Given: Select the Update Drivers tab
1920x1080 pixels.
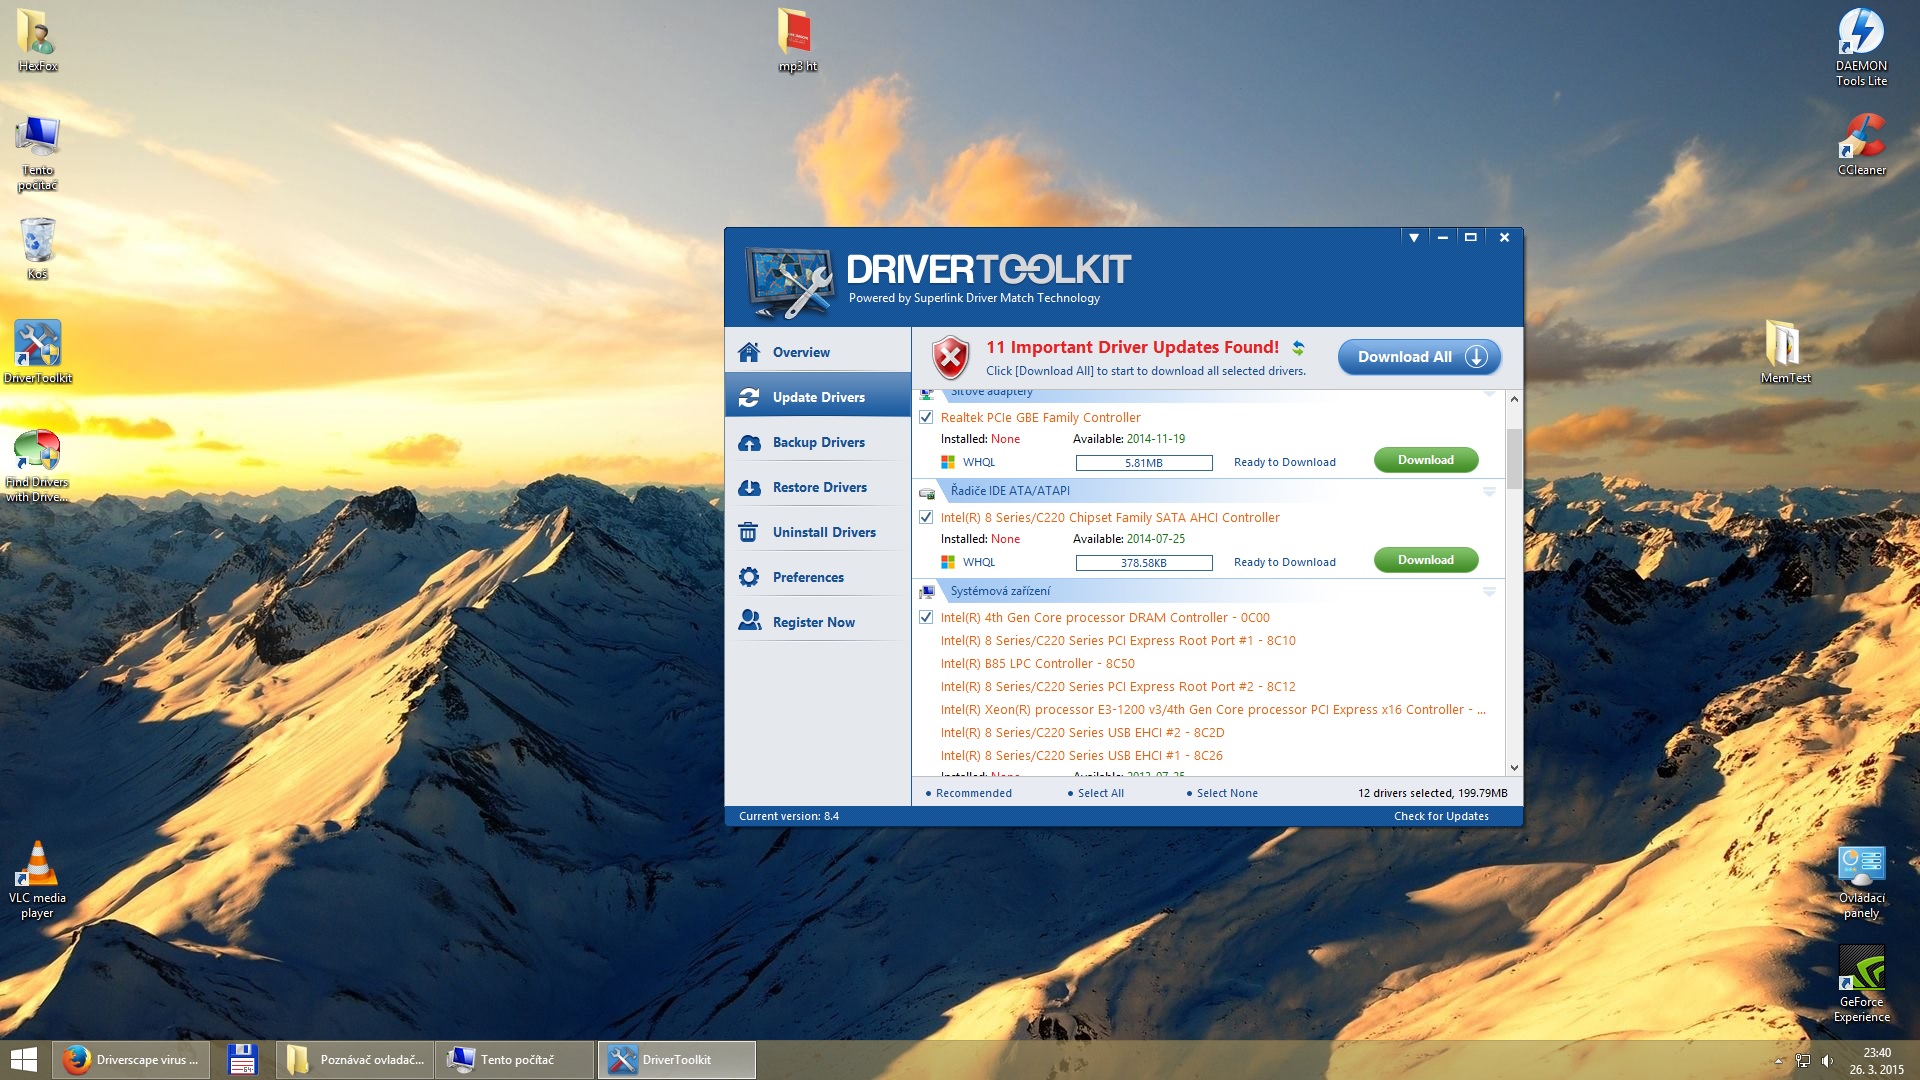Looking at the screenshot, I should pyautogui.click(x=818, y=398).
